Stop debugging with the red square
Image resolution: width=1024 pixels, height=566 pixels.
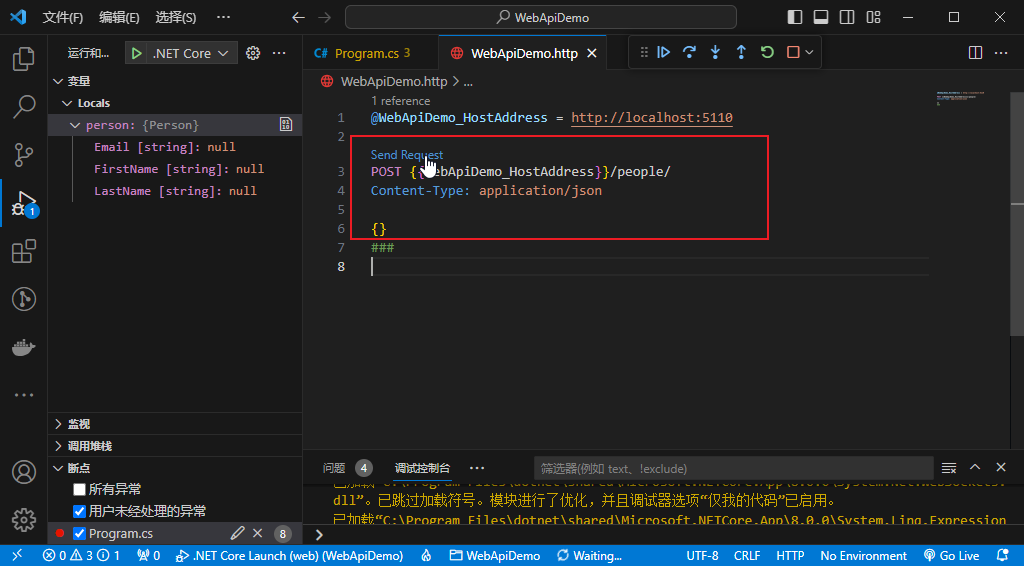point(793,53)
